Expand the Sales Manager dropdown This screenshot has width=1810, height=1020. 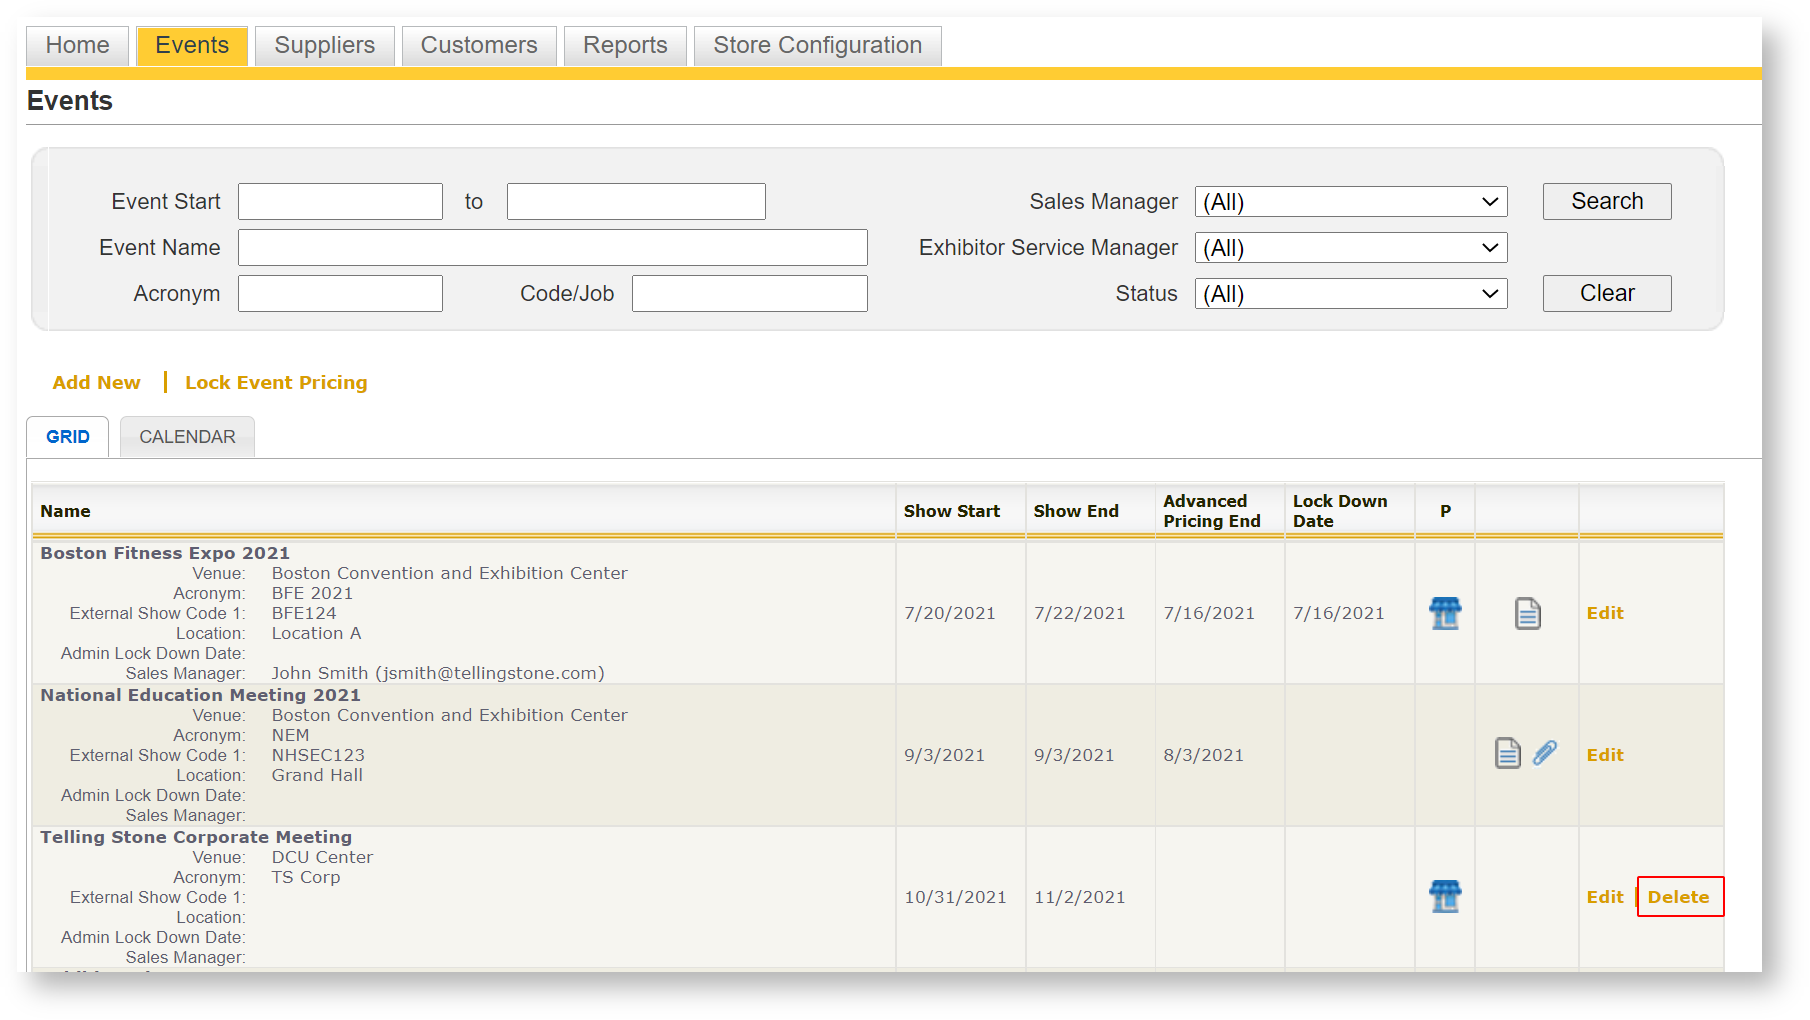point(1350,202)
